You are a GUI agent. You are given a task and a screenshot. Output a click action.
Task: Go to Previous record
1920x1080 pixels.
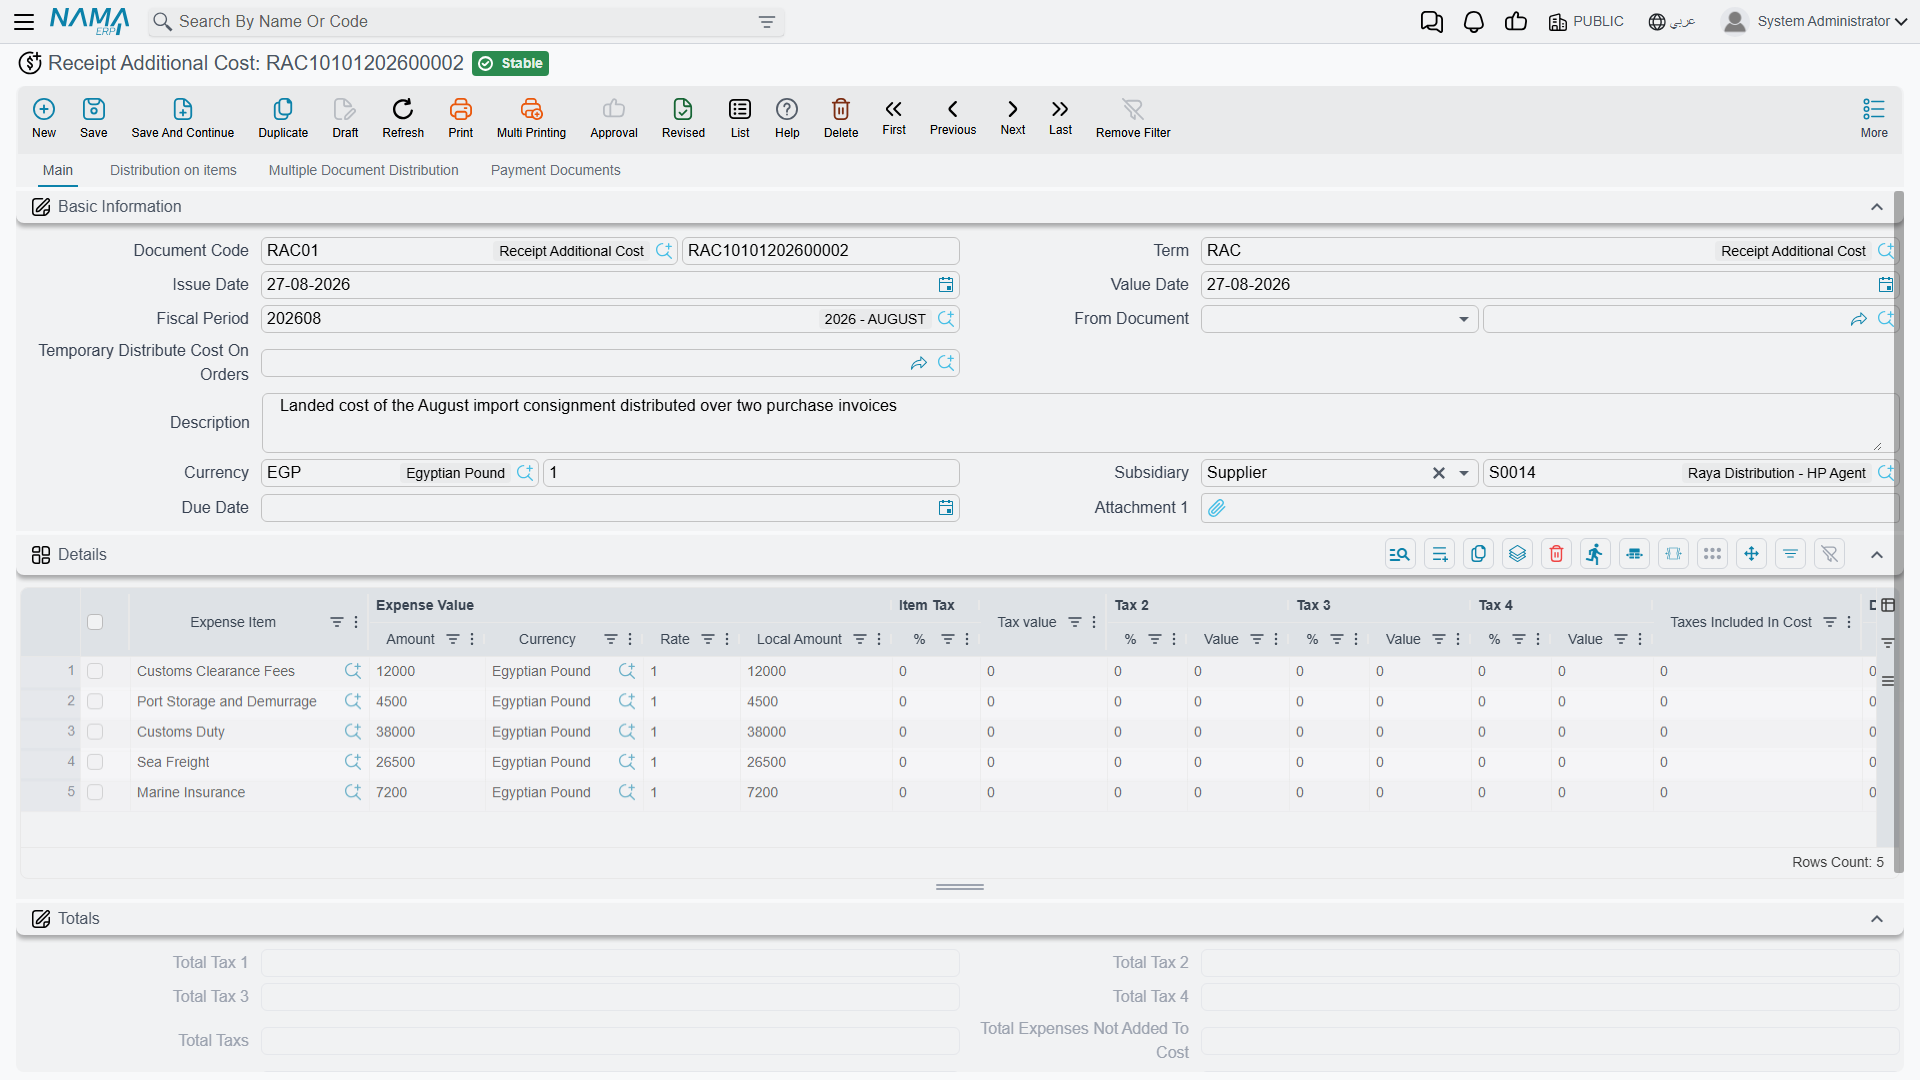click(x=953, y=117)
